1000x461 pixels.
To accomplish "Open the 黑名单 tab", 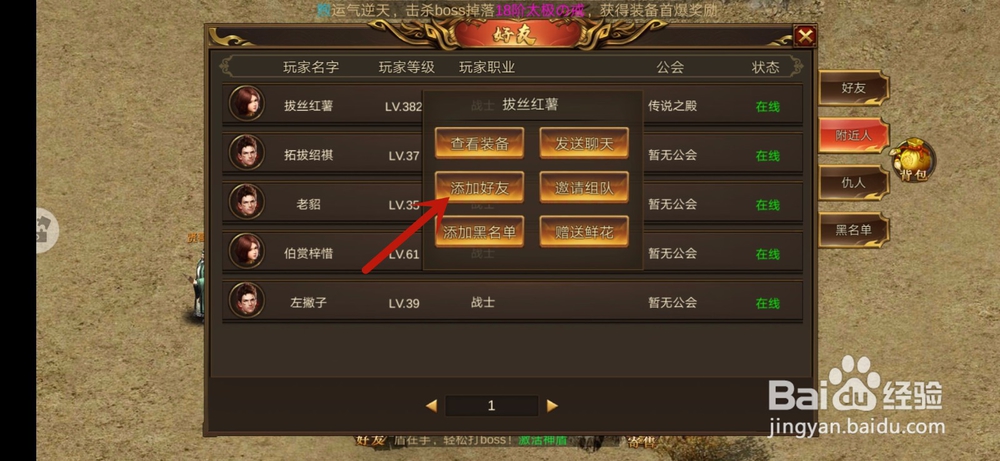I will coord(853,230).
